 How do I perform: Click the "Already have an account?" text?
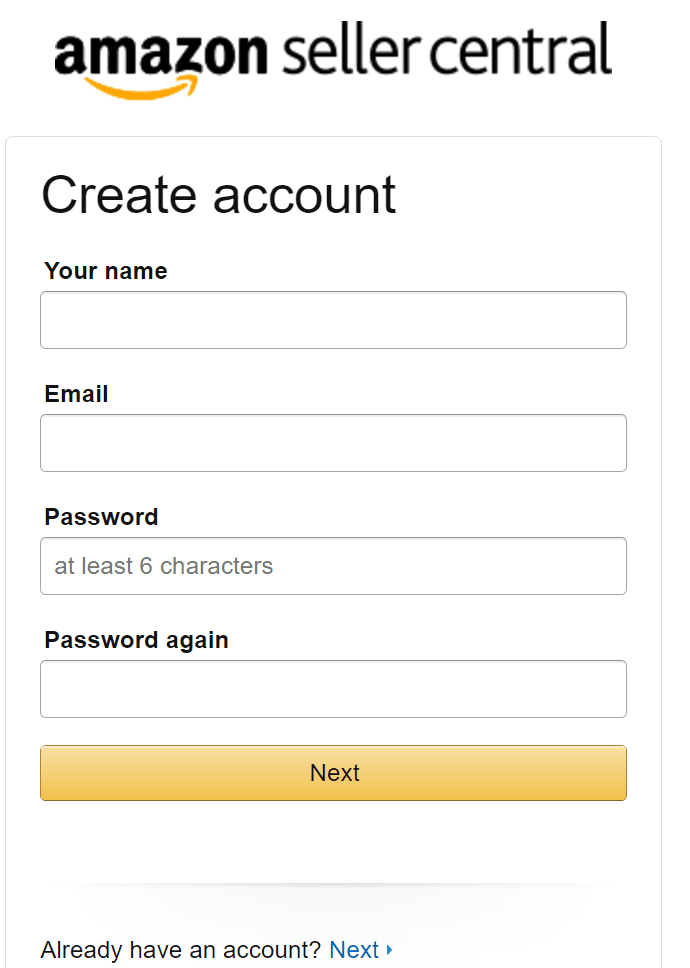tap(180, 950)
